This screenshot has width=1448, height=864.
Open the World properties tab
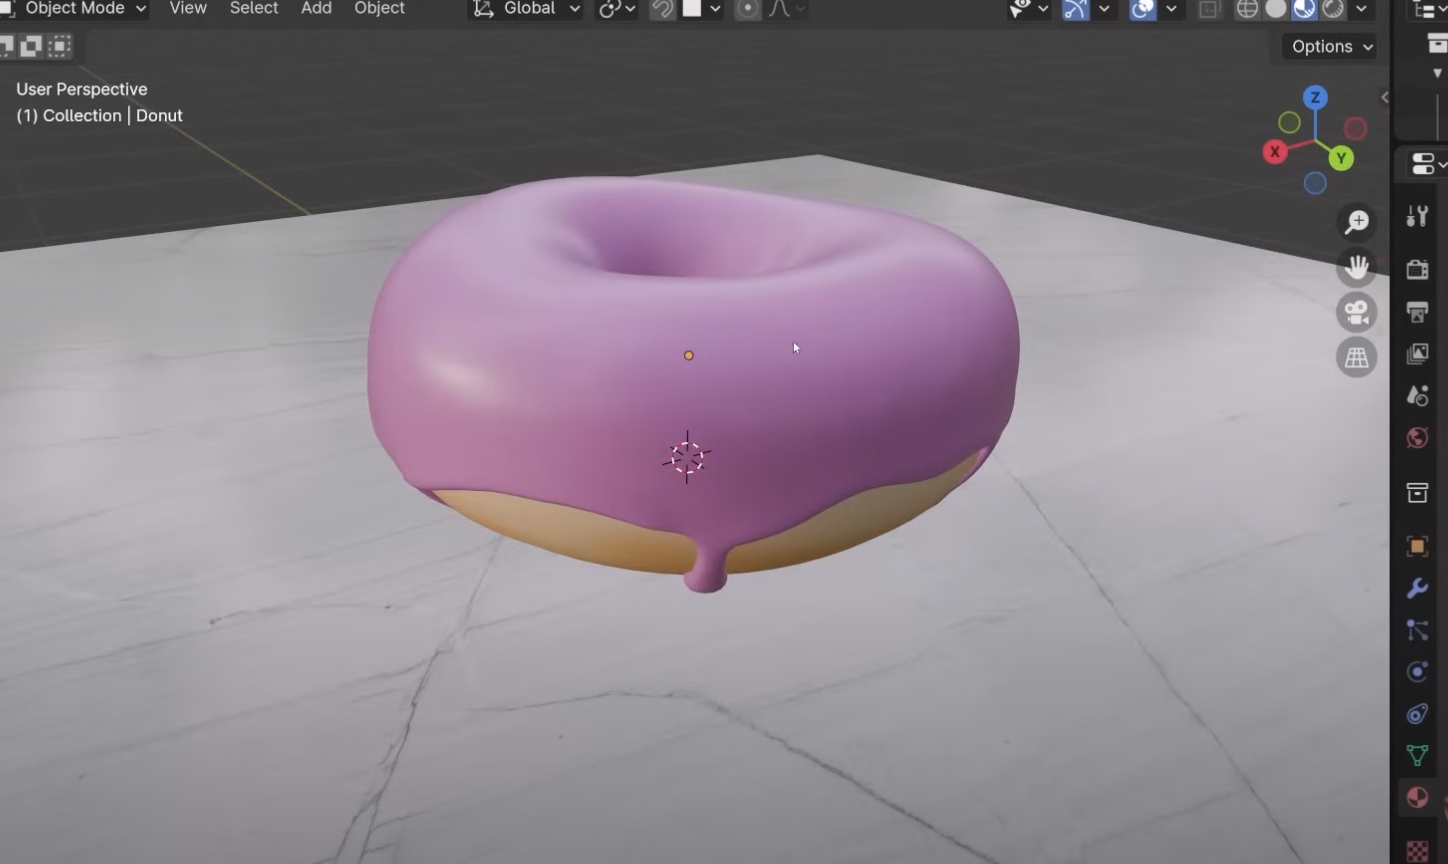1417,438
